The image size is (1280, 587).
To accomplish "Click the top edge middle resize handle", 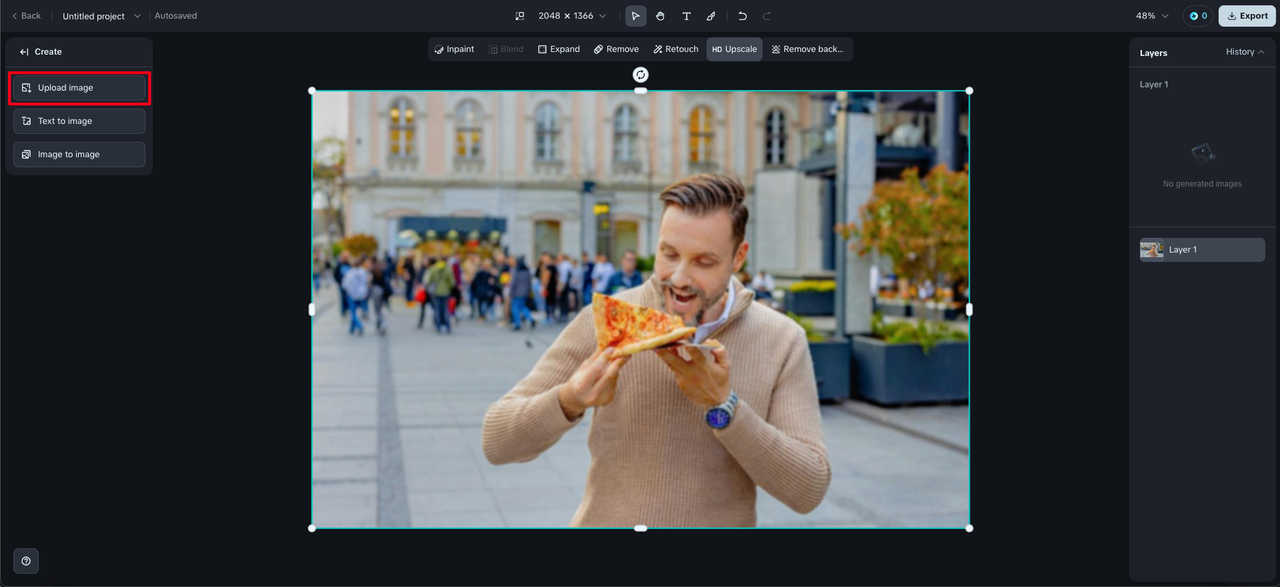I will (641, 91).
